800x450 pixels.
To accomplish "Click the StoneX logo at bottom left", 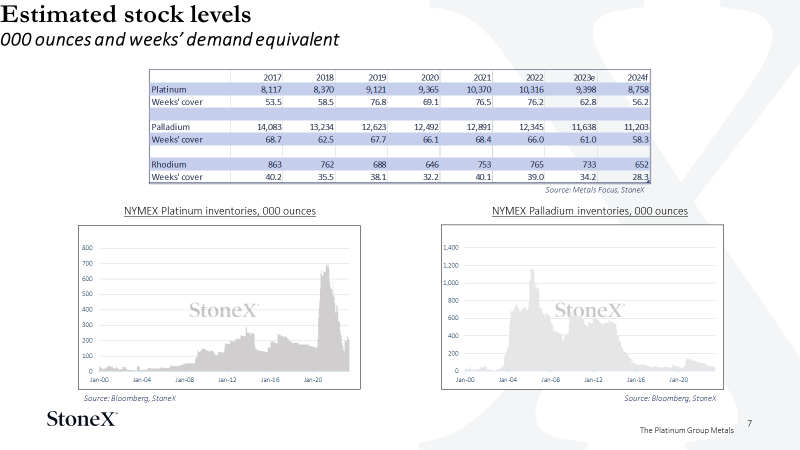I will 82,419.
